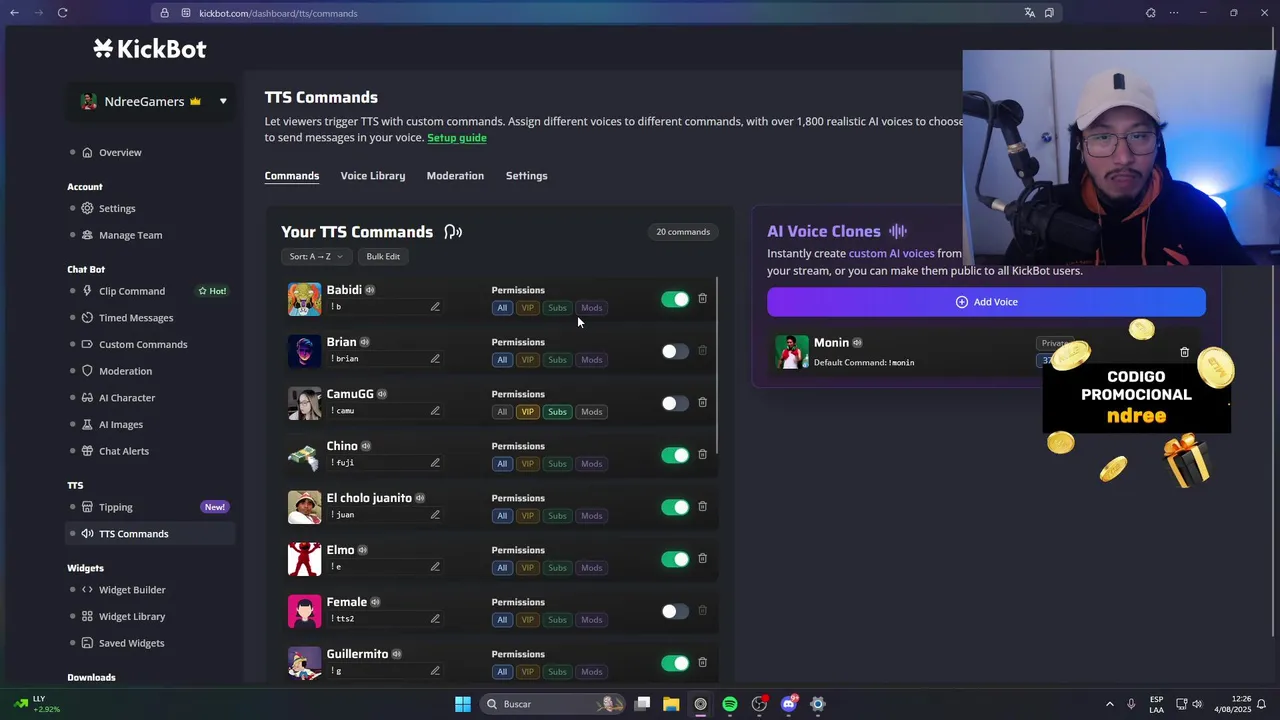This screenshot has width=1280, height=720.
Task: Click the translate page icon in address bar
Action: [1029, 13]
